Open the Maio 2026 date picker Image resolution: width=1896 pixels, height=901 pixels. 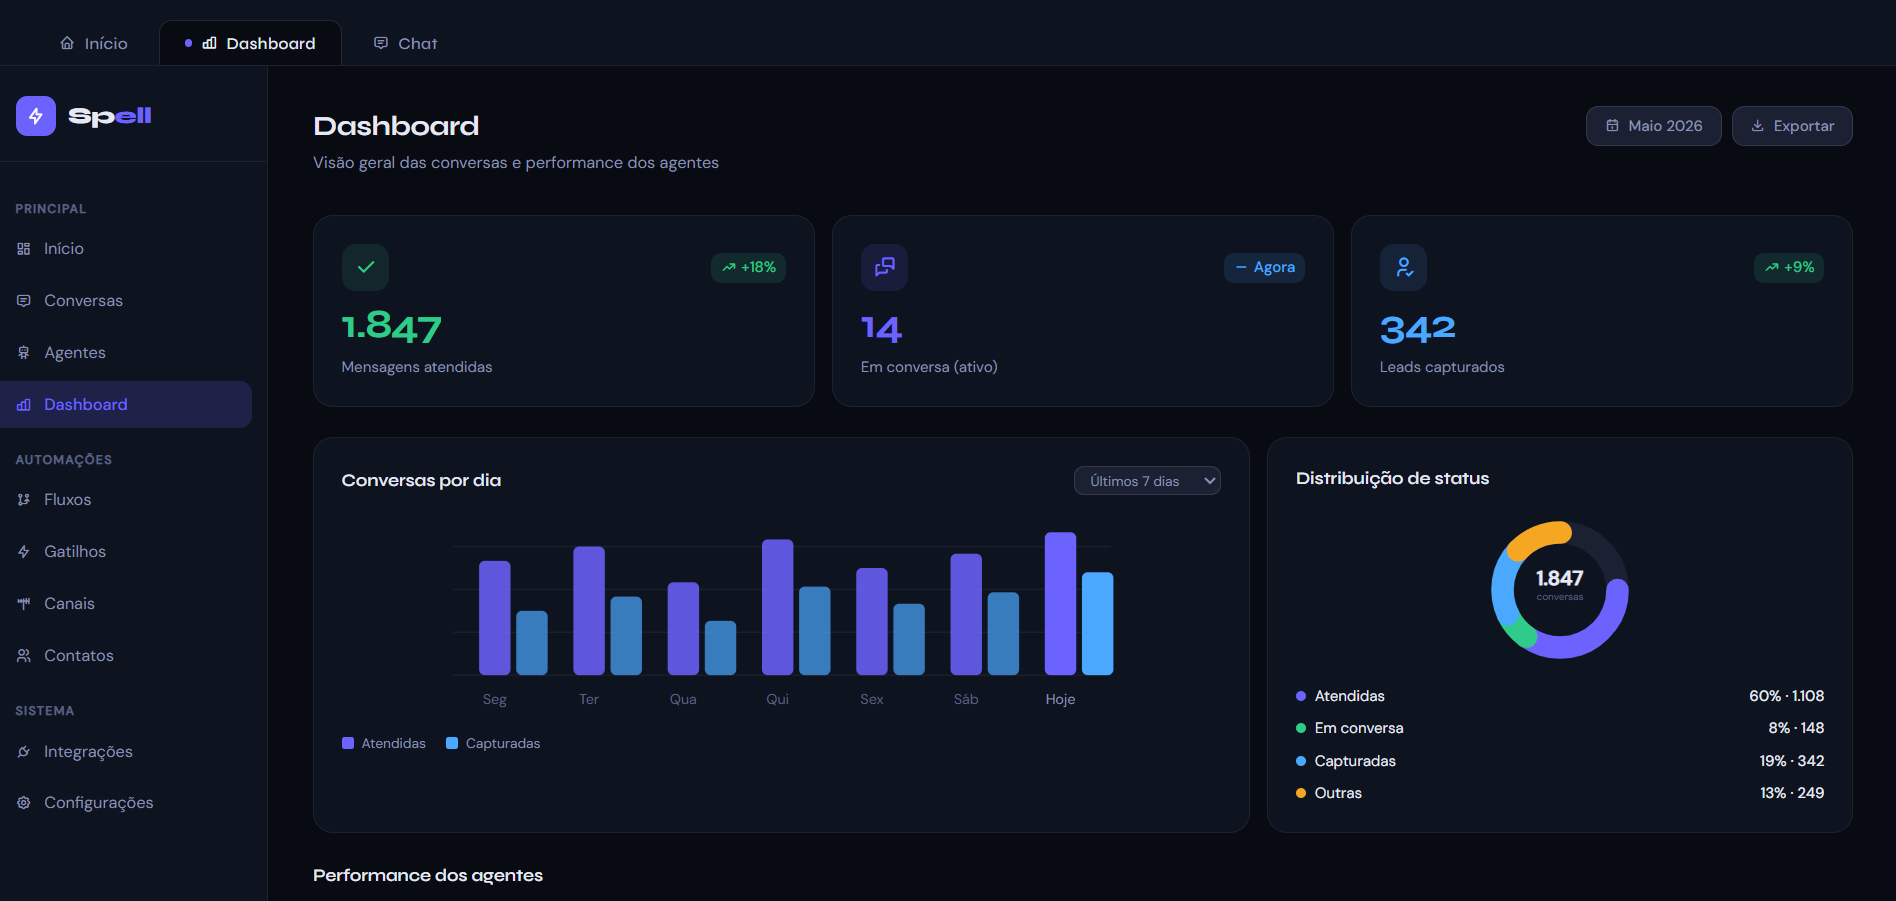click(1653, 126)
